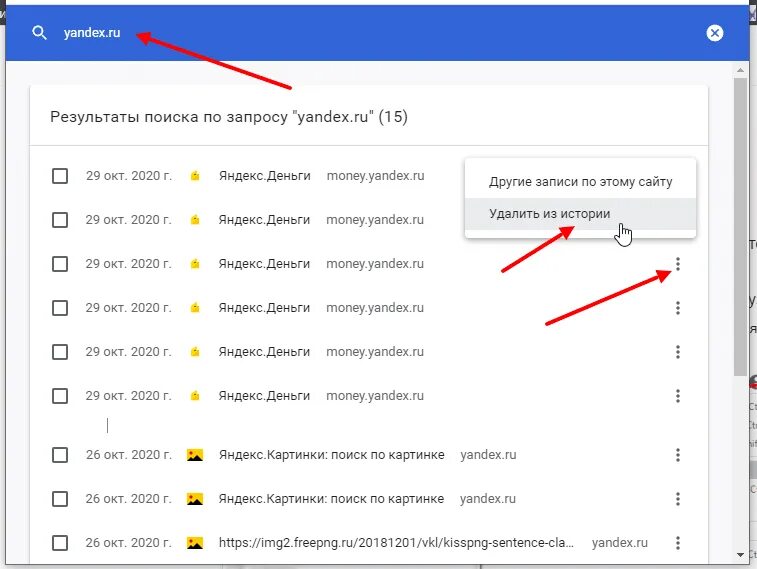Screen dimensions: 757x569
Task: Open the sixth Яндекс.Деньги history link
Action: (x=264, y=396)
